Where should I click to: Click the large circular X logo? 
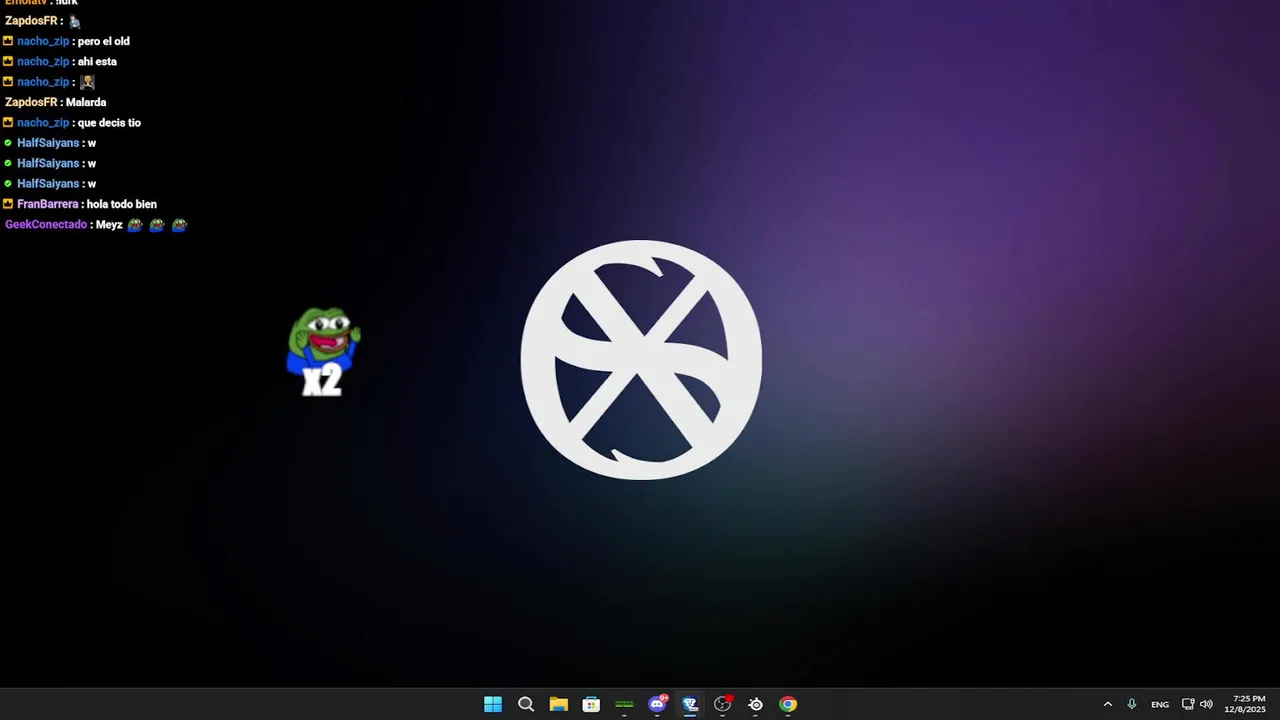point(641,360)
